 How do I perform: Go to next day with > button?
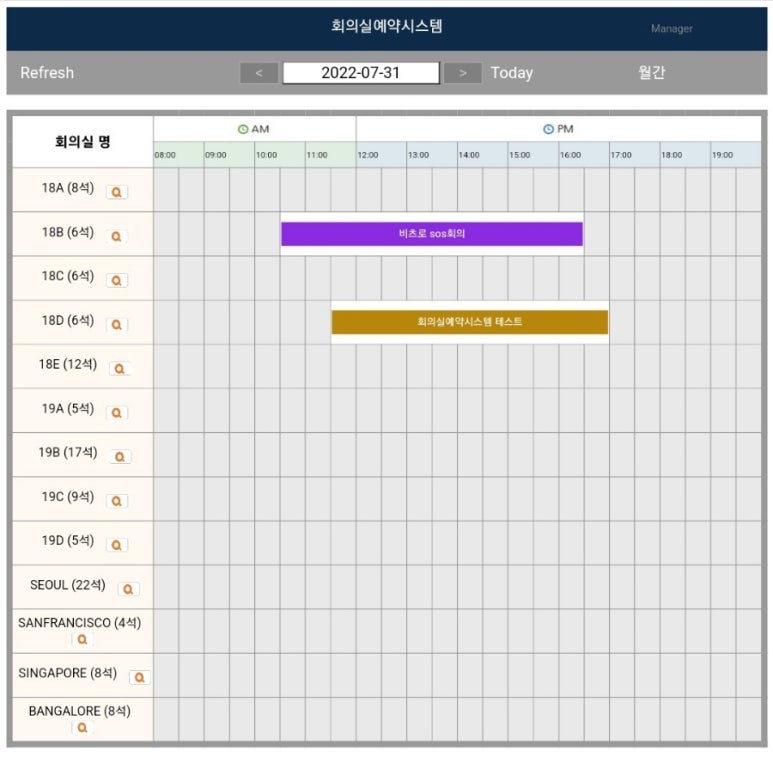point(462,73)
